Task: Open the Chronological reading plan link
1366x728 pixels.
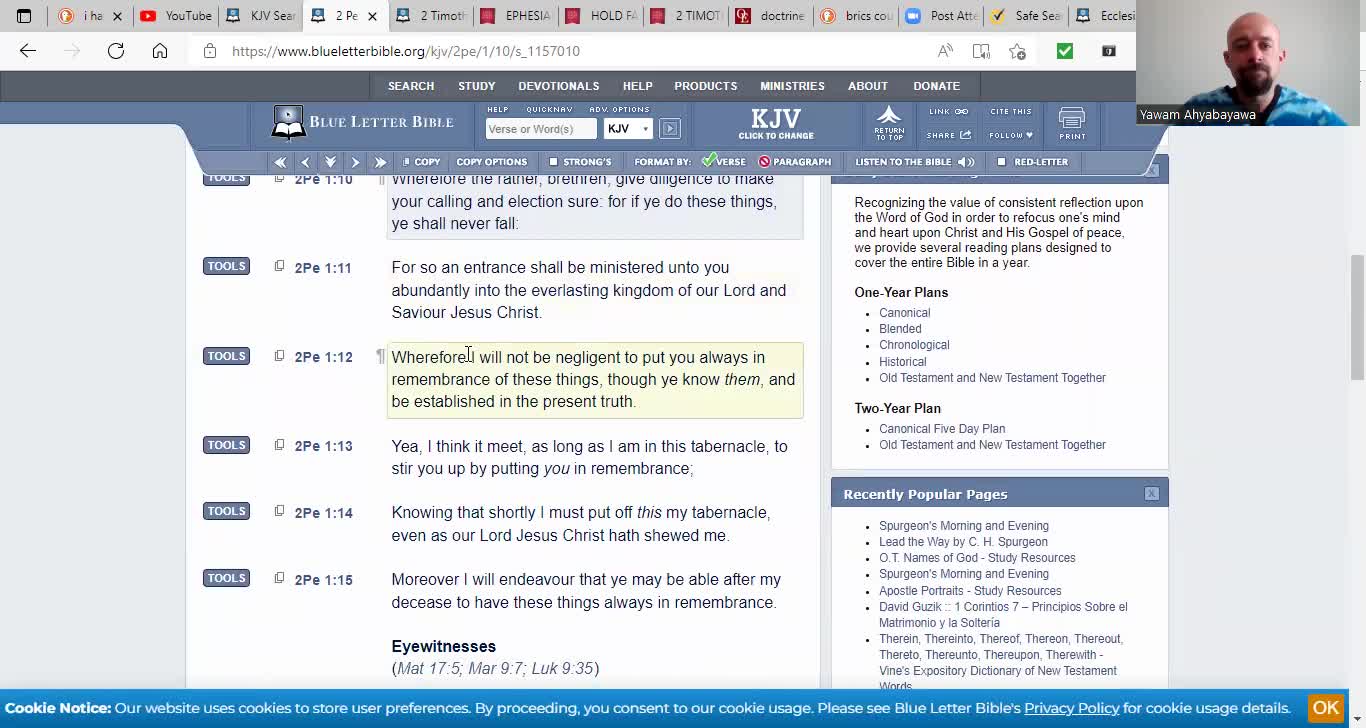Action: [914, 345]
